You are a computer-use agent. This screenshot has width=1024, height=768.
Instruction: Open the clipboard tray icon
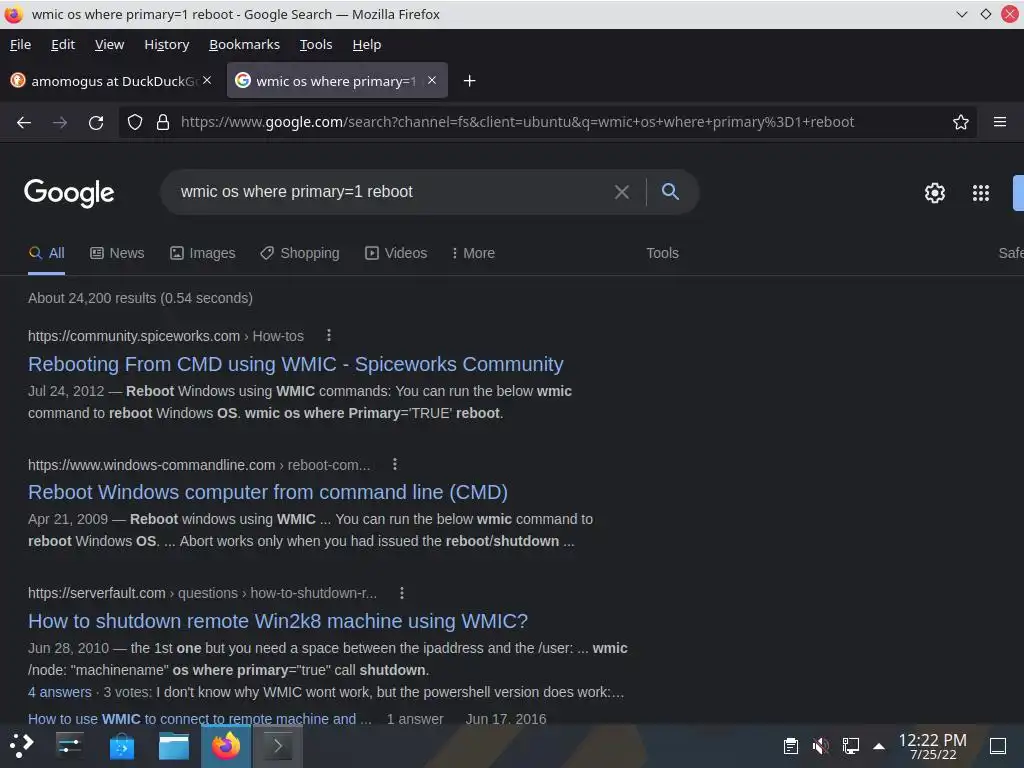coord(790,746)
